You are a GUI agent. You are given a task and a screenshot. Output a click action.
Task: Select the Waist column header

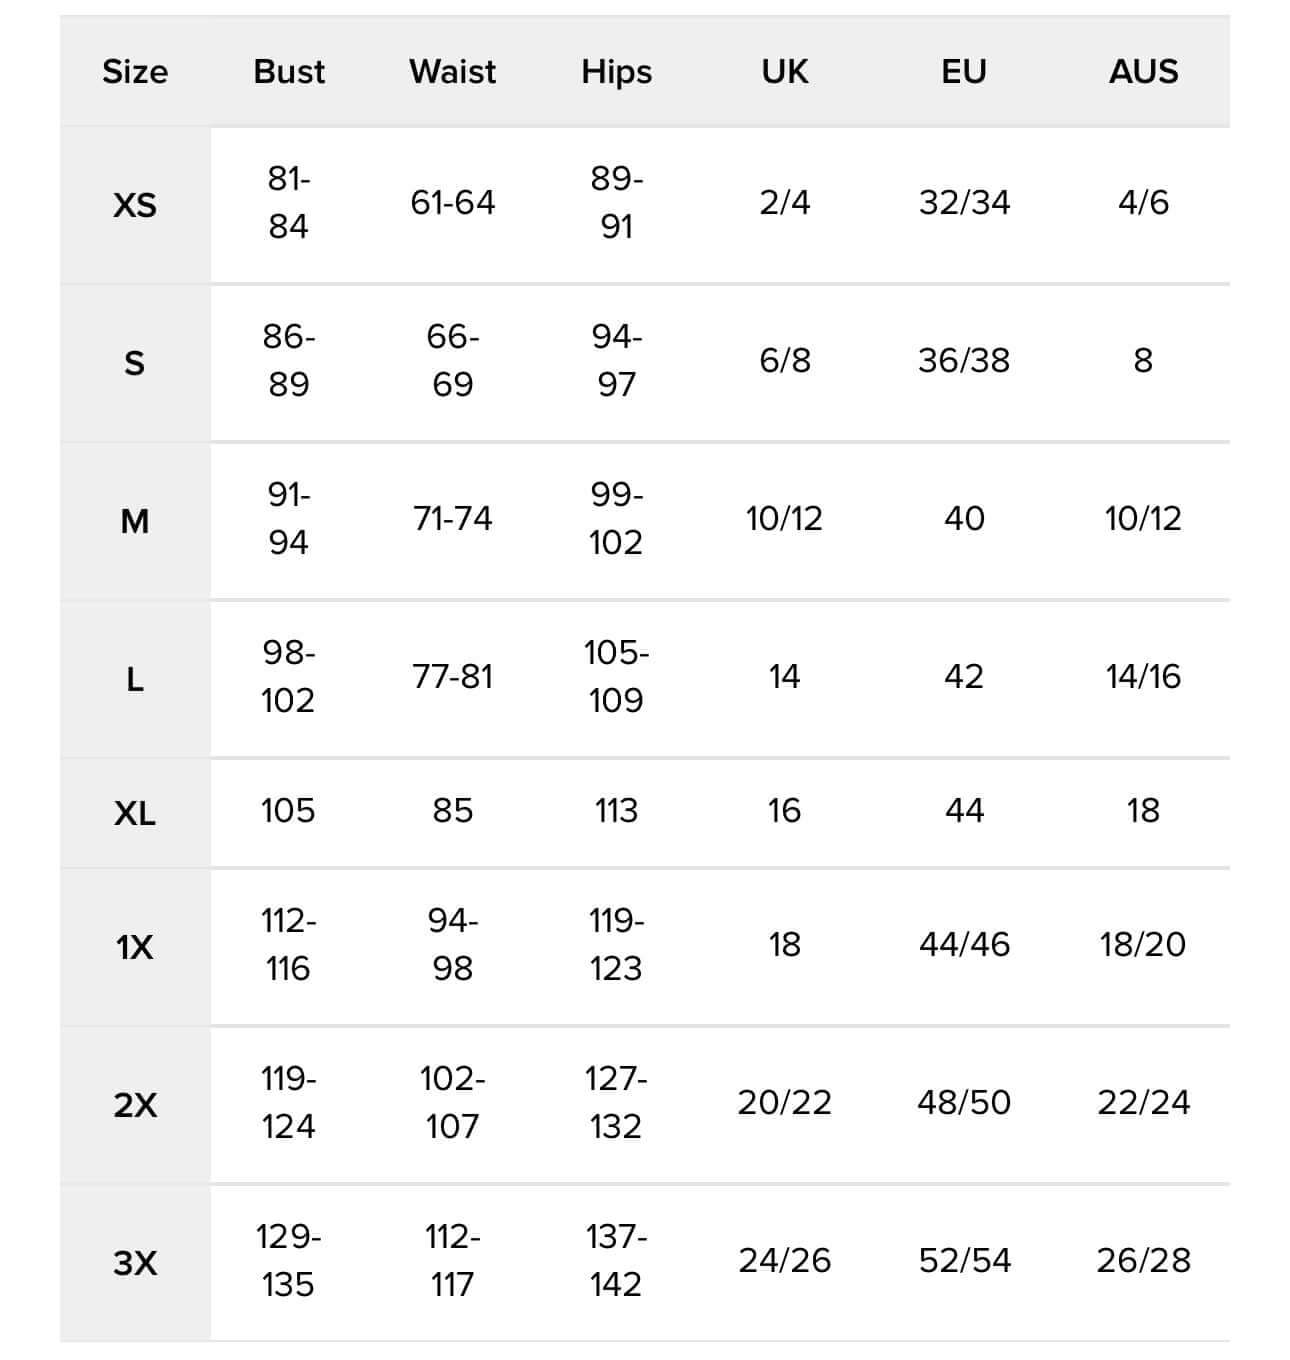(x=452, y=72)
